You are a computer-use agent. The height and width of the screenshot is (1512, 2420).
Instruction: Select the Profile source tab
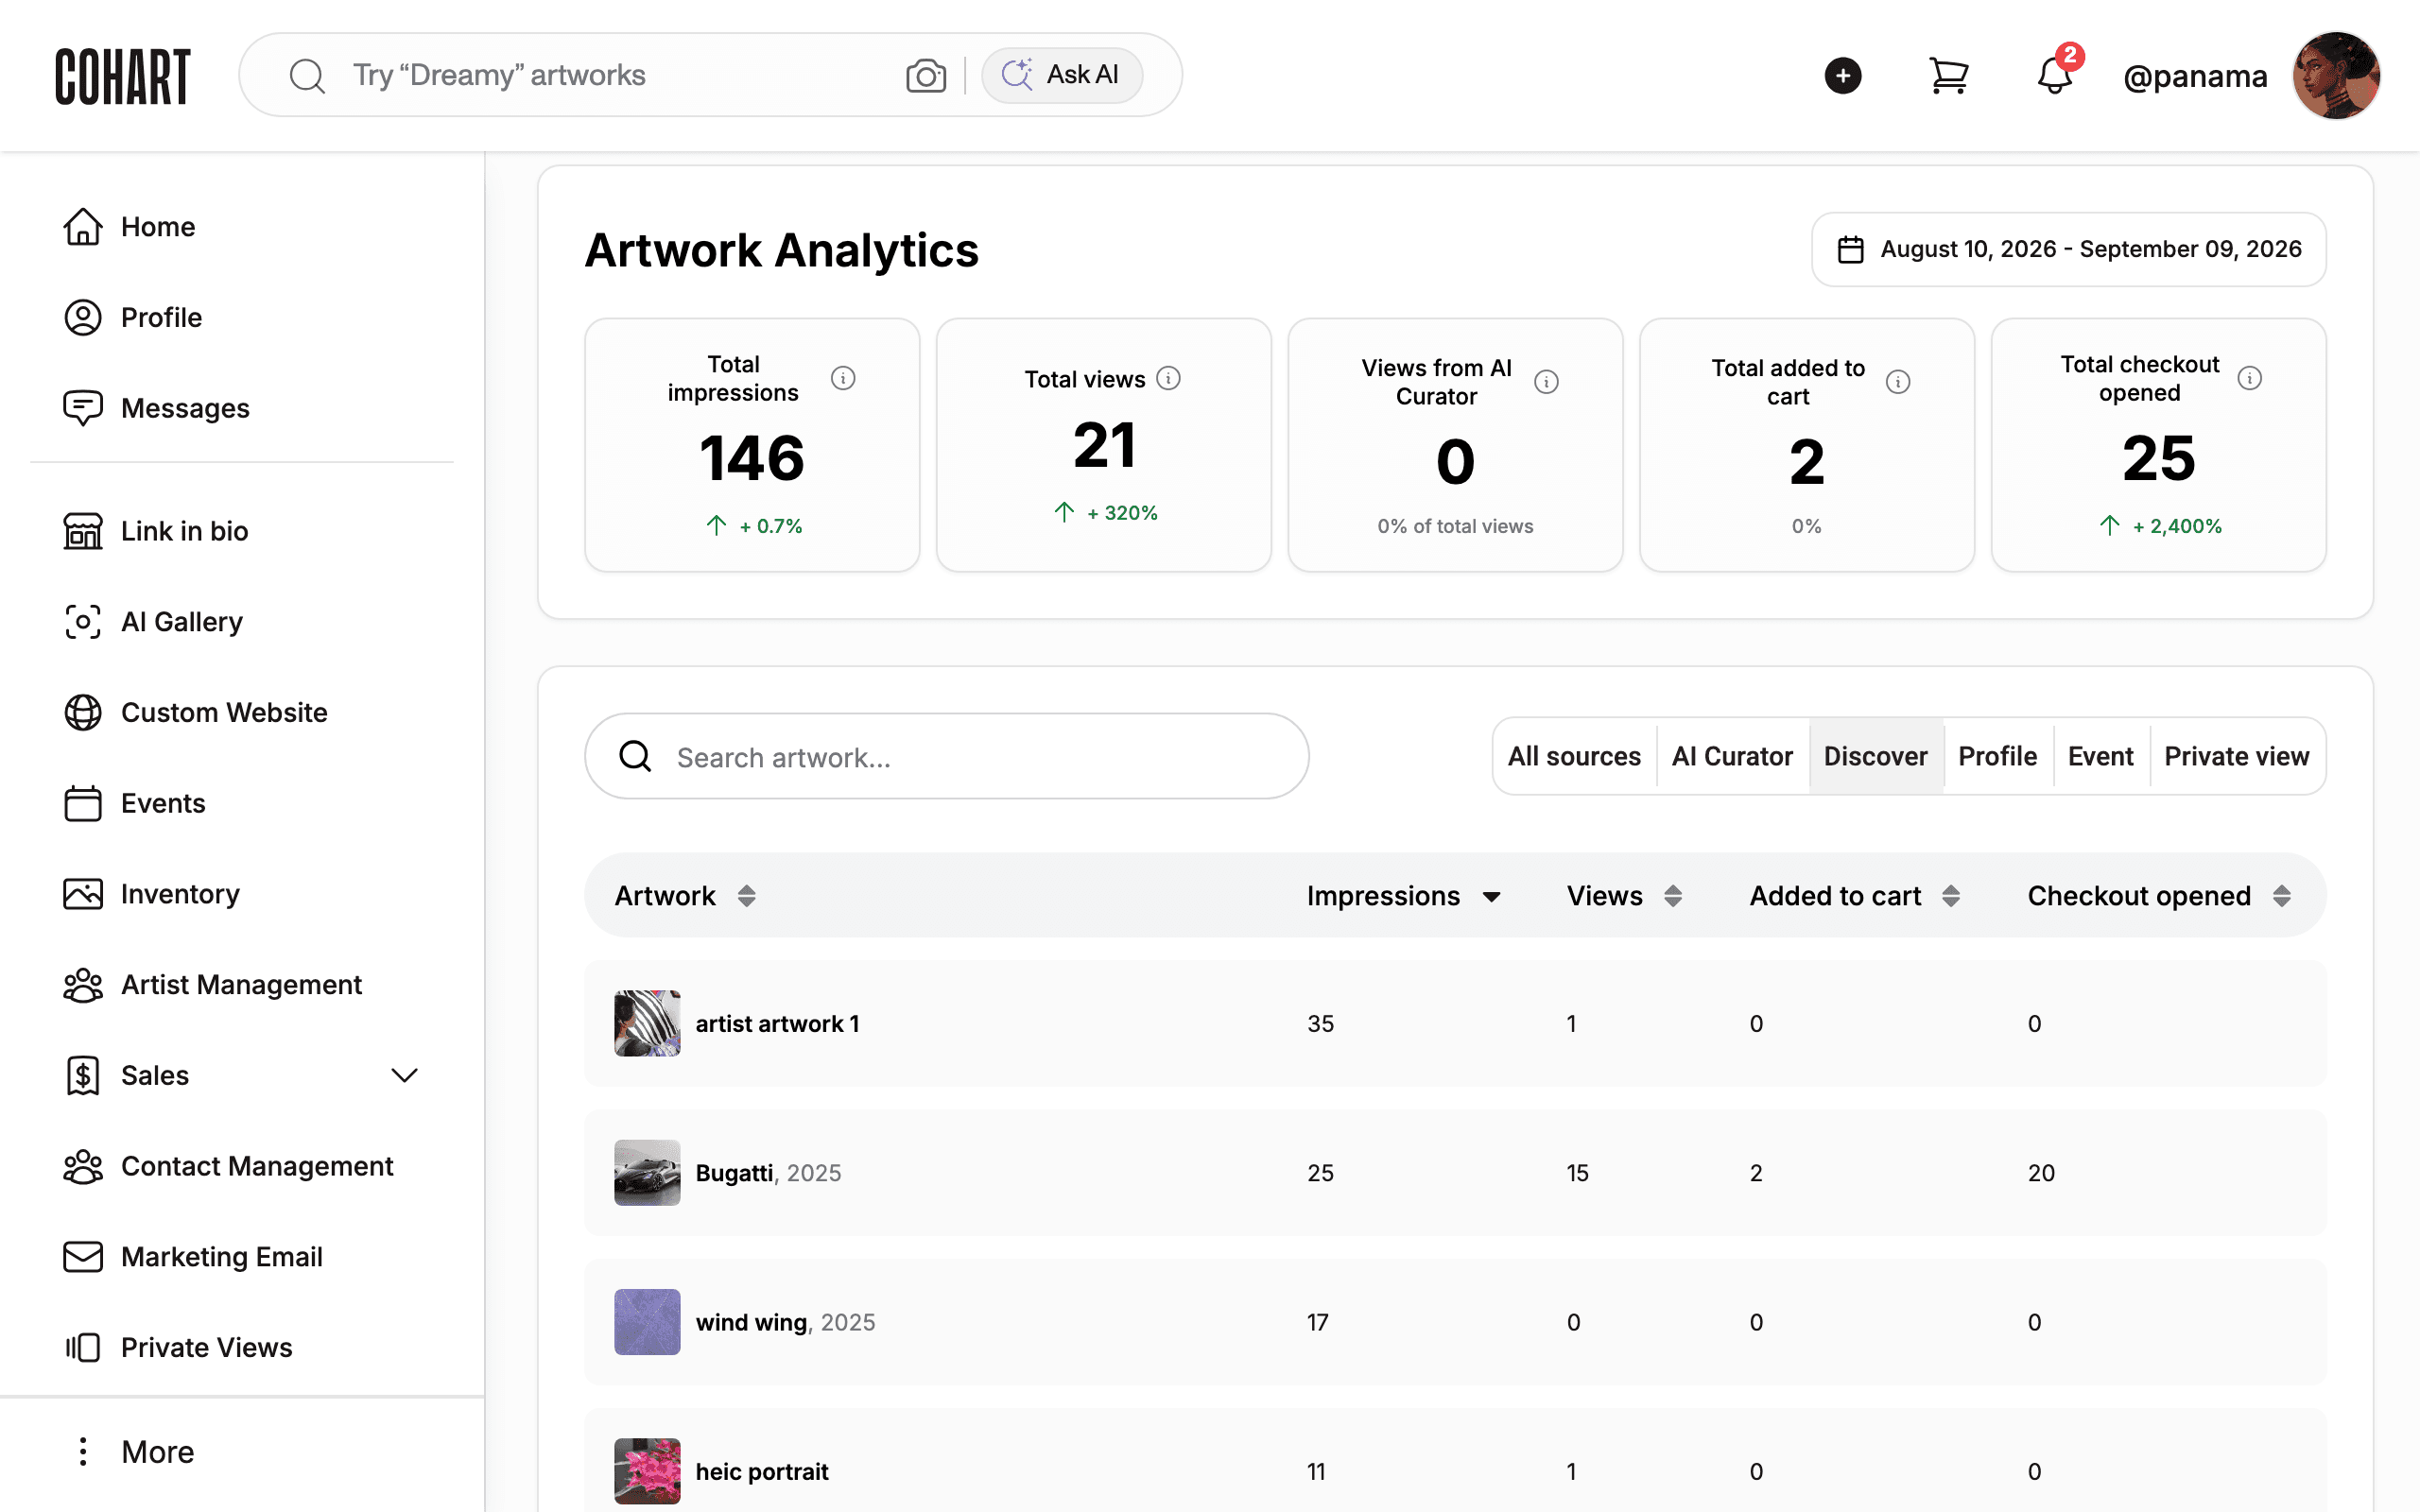pyautogui.click(x=1997, y=757)
